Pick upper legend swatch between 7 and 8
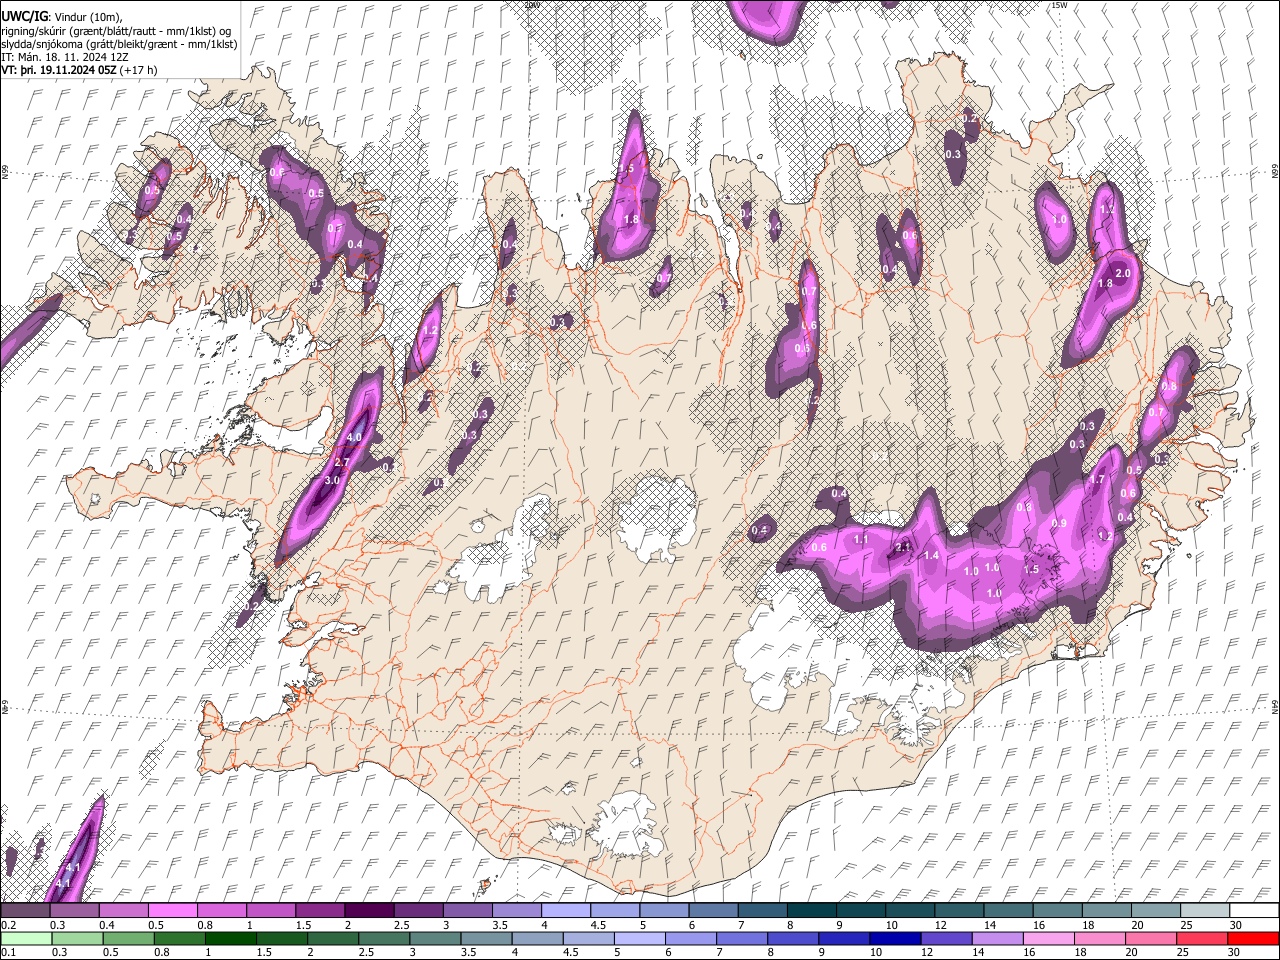 (762, 911)
